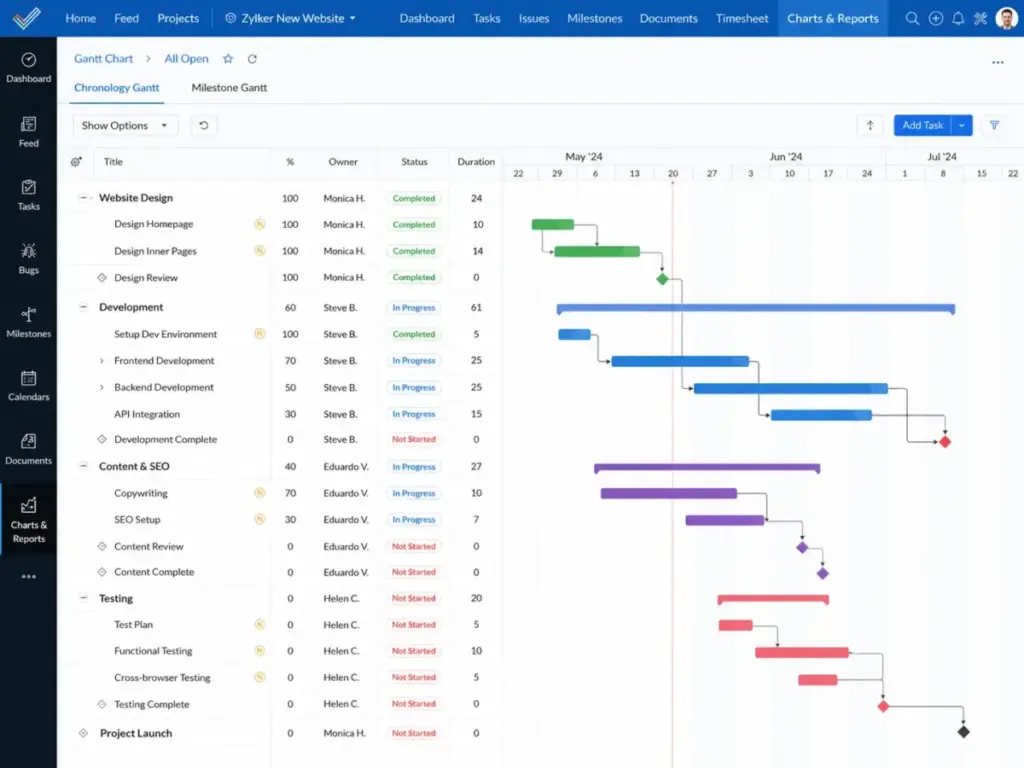Viewport: 1024px width, 768px height.
Task: Open the Design Inner Pages task
Action: 155,251
